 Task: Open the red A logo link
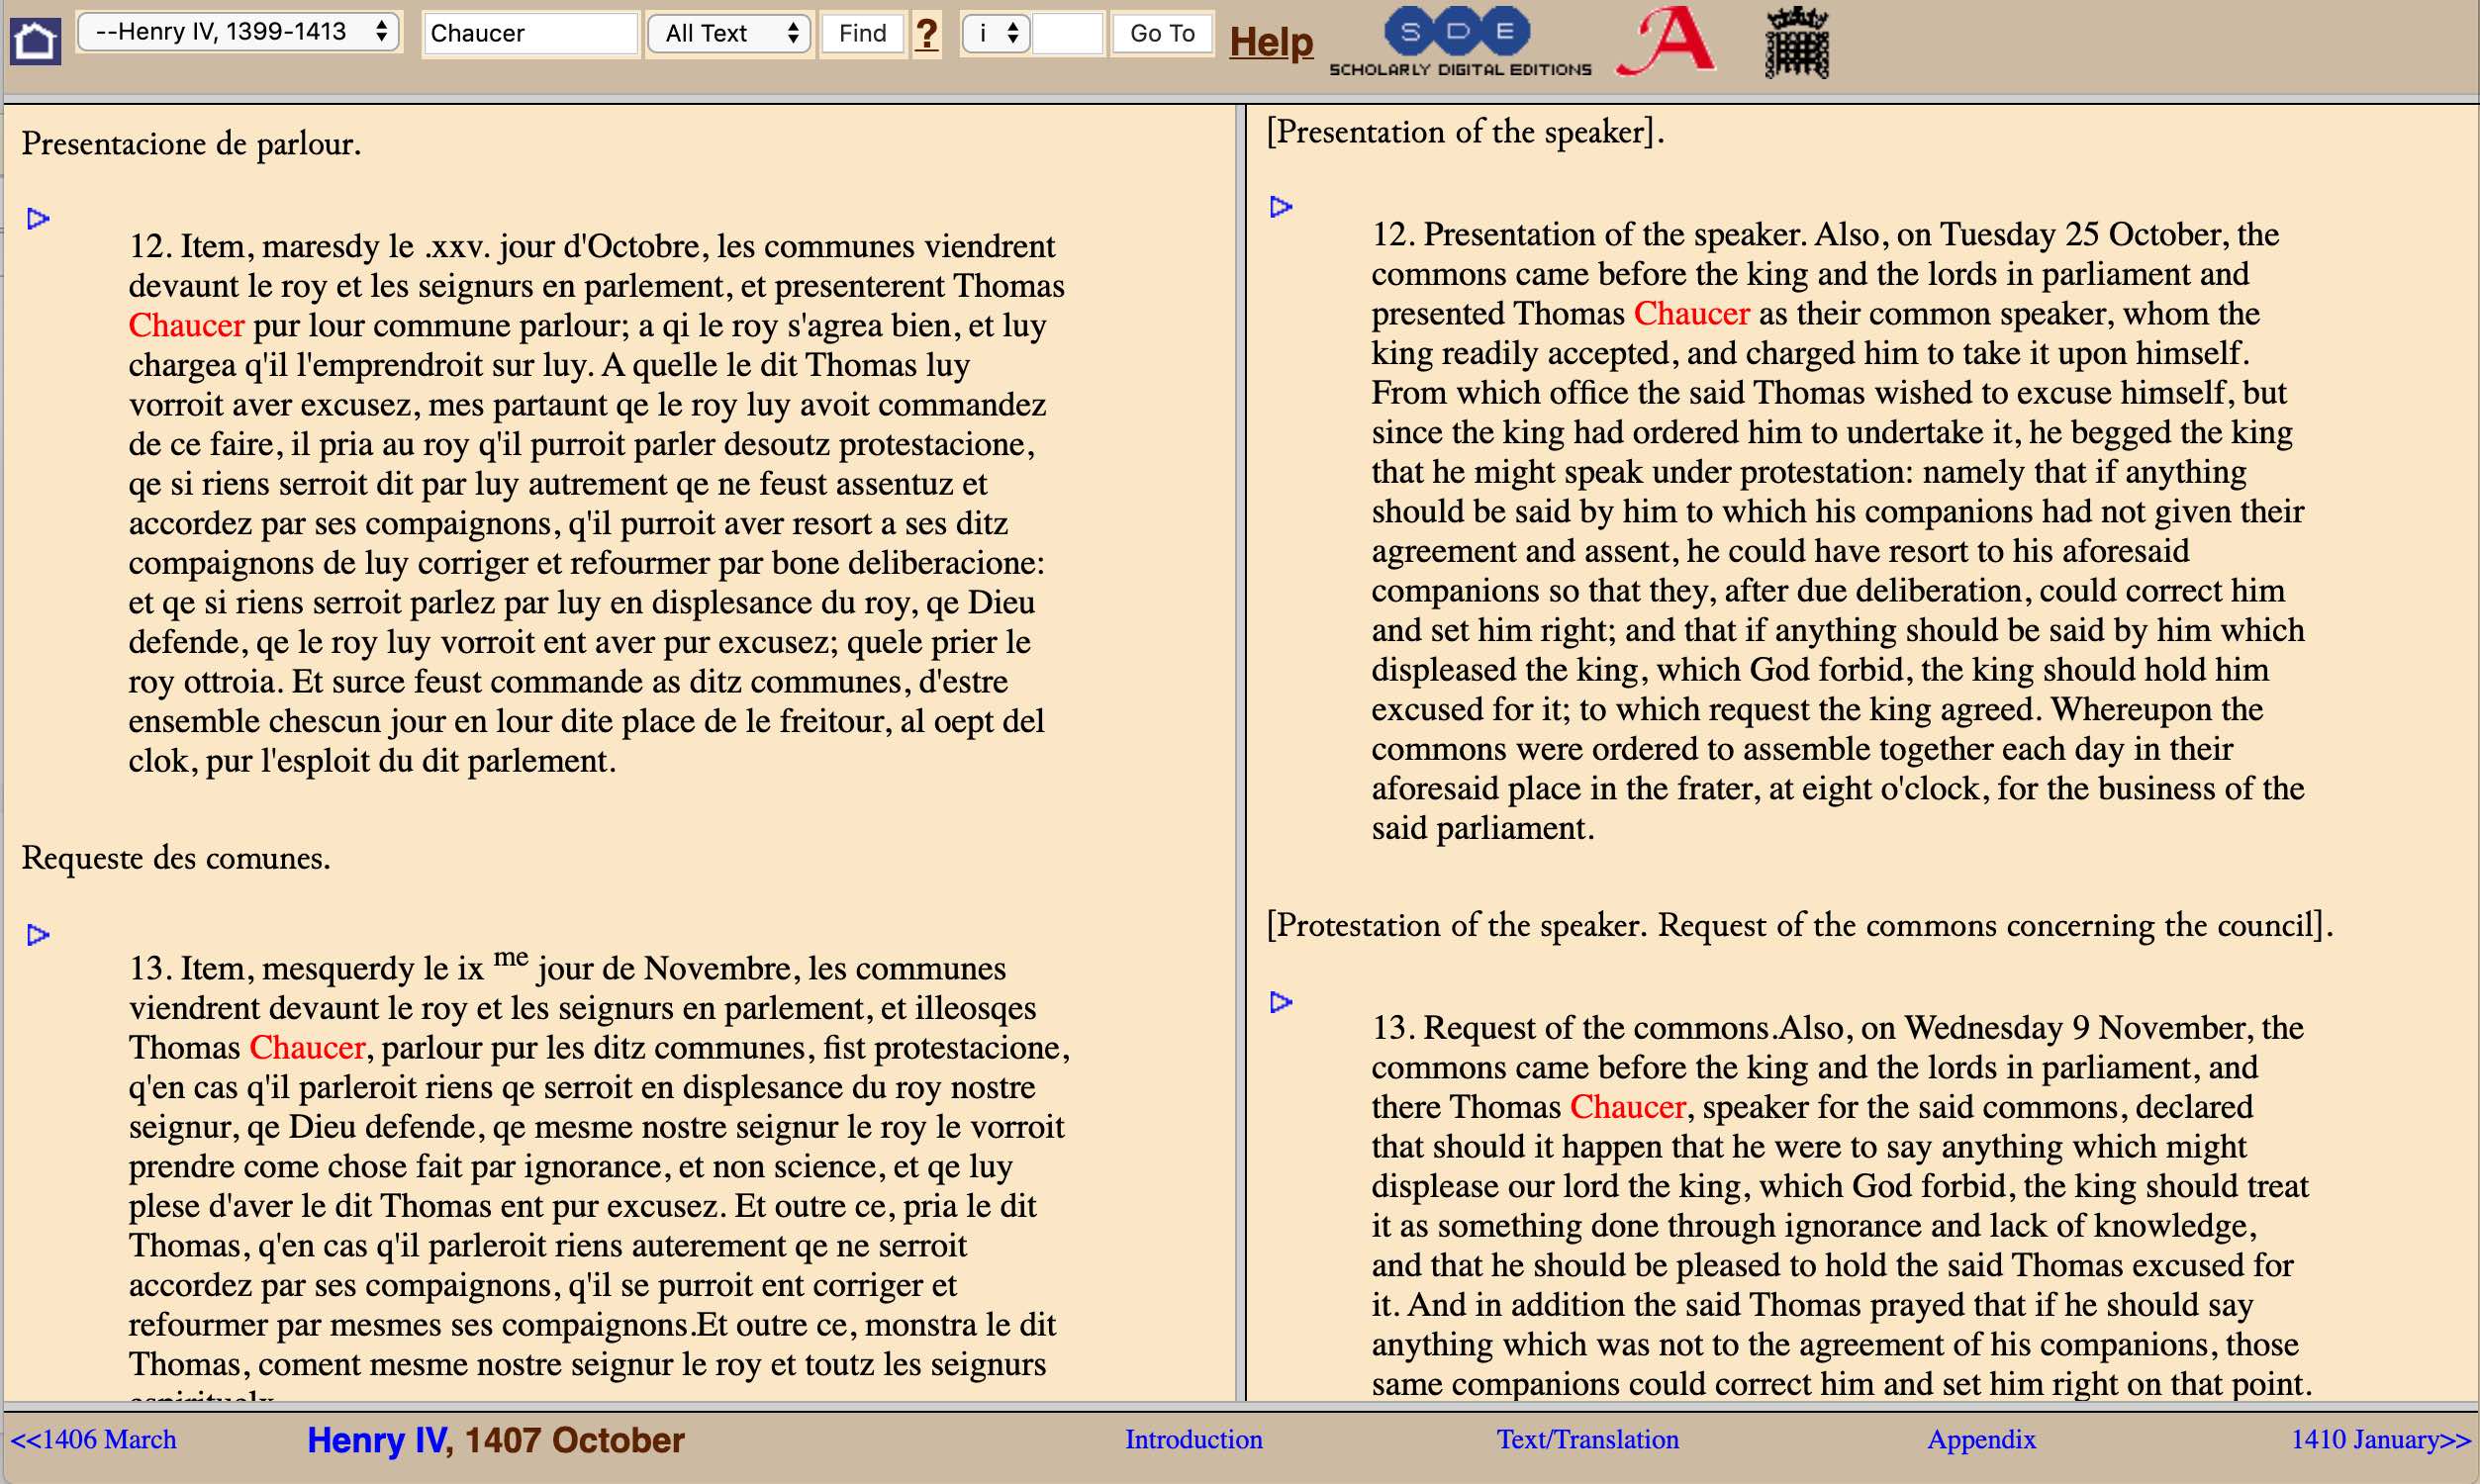coord(1666,41)
